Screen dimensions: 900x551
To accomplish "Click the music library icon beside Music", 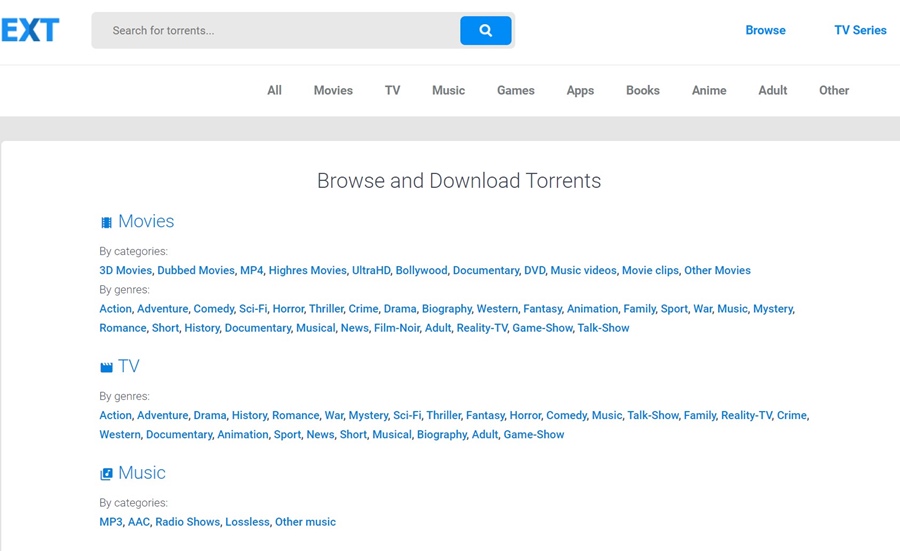I will (106, 474).
